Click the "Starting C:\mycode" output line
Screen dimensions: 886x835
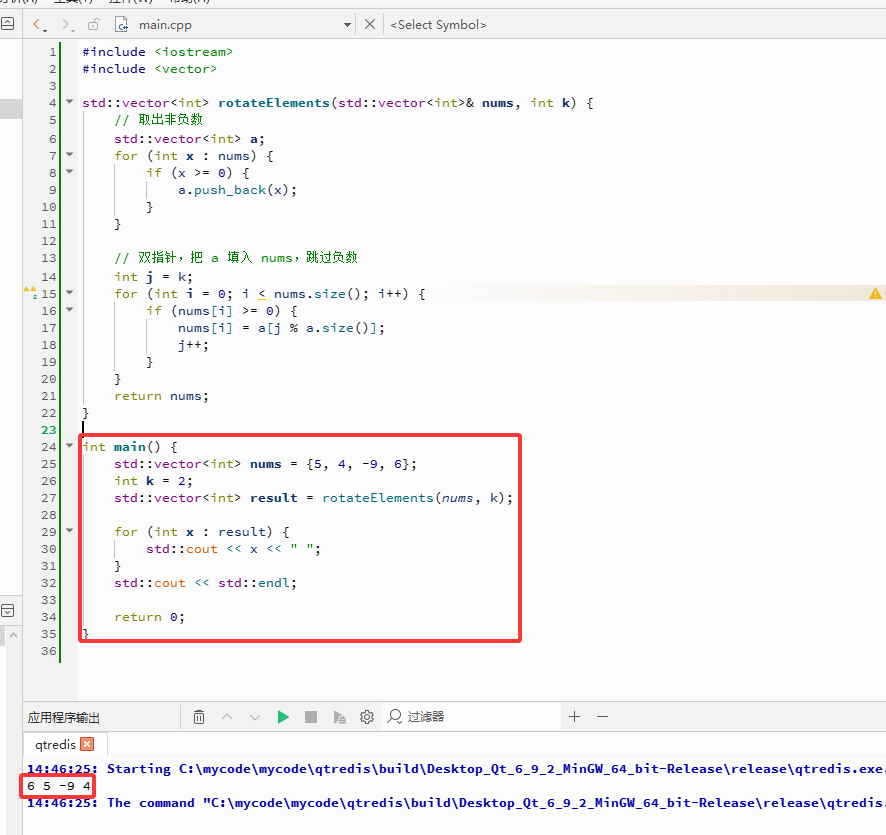tap(455, 769)
